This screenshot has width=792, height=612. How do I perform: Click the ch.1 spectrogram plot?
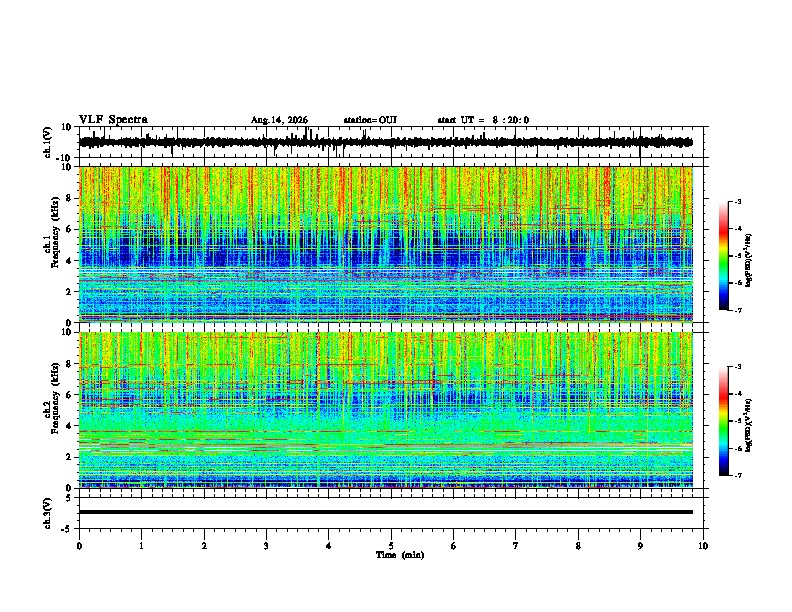pyautogui.click(x=386, y=244)
